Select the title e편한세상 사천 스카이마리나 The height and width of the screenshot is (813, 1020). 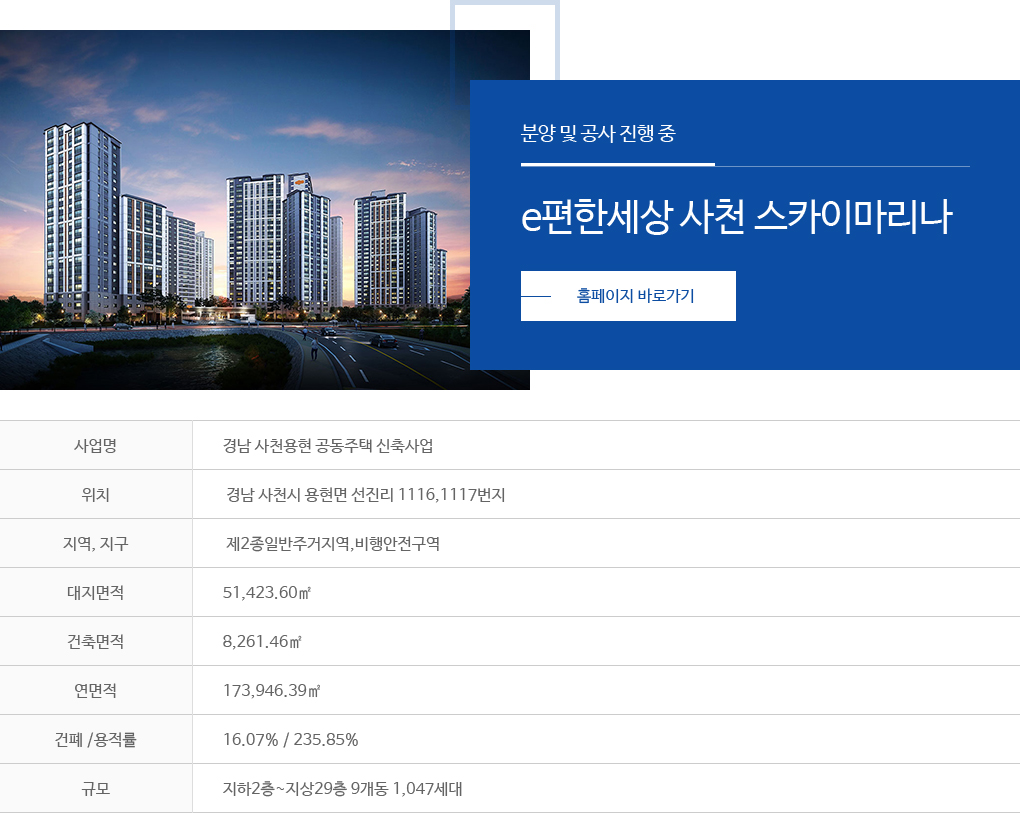736,217
